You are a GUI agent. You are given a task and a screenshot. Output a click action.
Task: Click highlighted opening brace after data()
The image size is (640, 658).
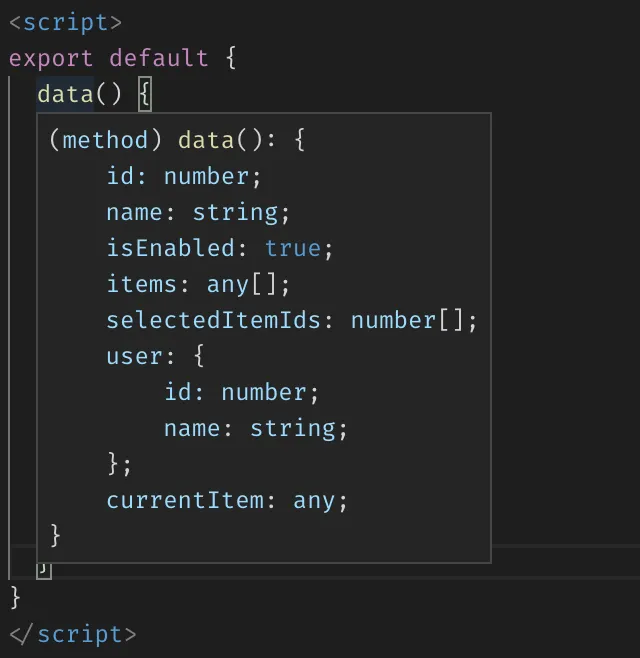(x=145, y=95)
